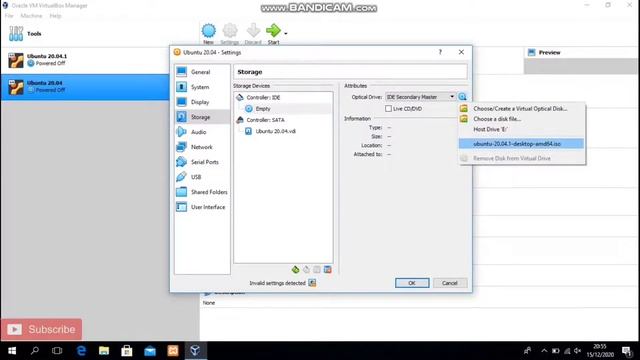
Task: Click the VirtualBox cube taskbar icon
Action: click(195, 351)
